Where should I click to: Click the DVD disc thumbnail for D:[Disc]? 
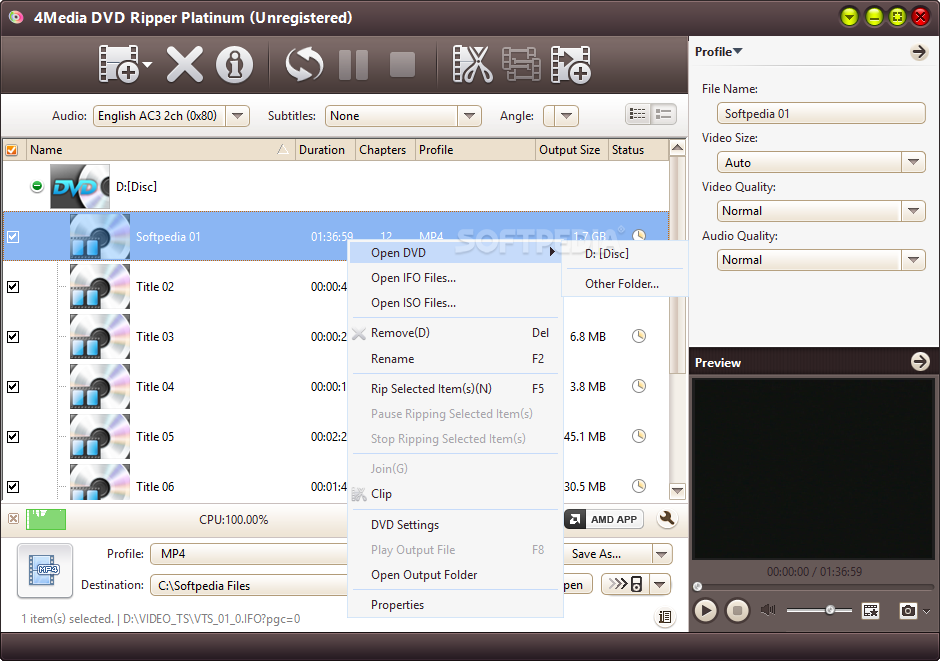click(80, 186)
